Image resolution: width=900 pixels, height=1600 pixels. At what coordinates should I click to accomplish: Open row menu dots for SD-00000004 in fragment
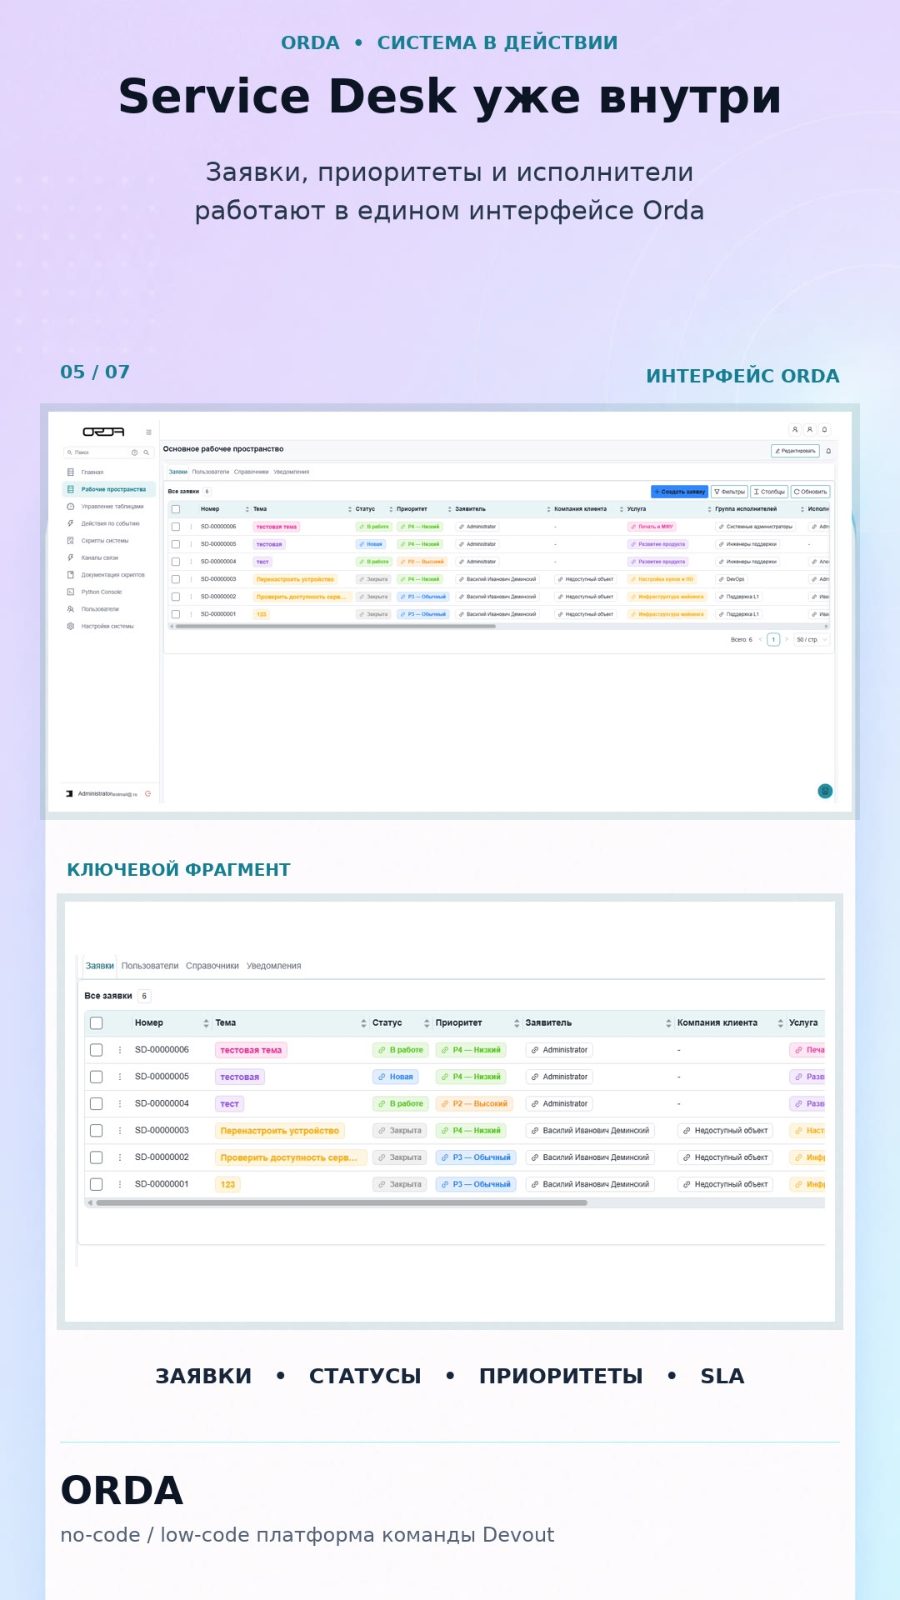point(120,1104)
